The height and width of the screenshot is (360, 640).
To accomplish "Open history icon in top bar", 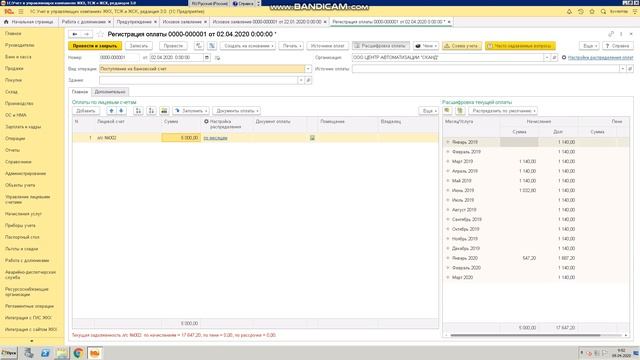I will [581, 11].
